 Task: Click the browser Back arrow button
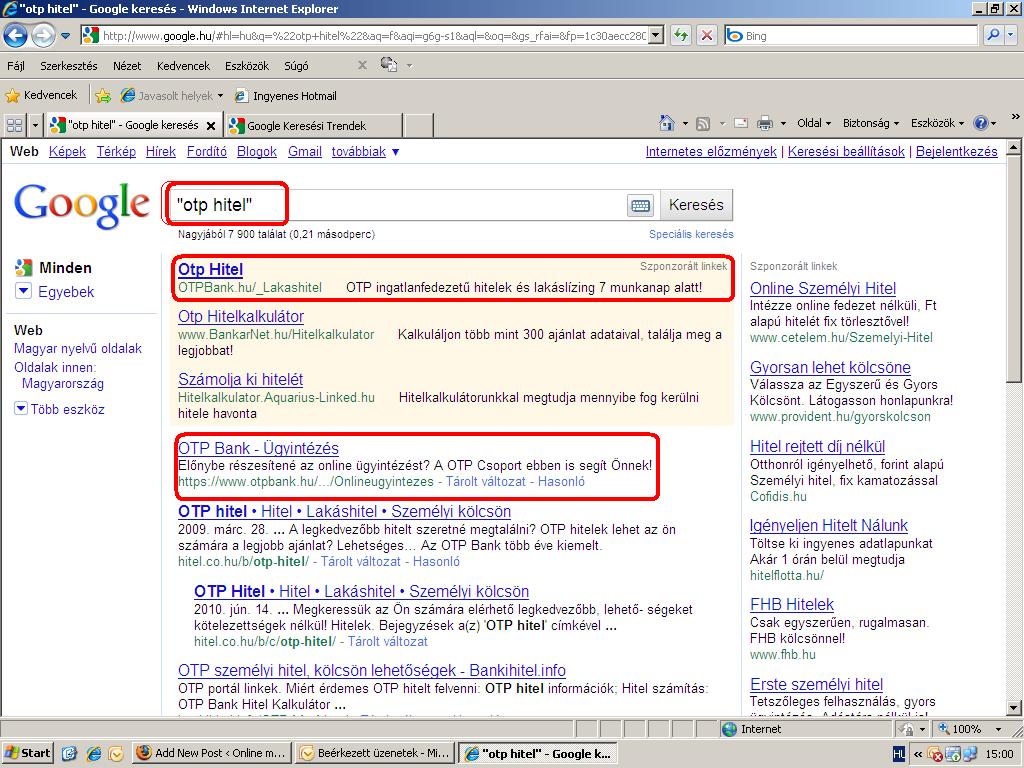click(x=15, y=35)
